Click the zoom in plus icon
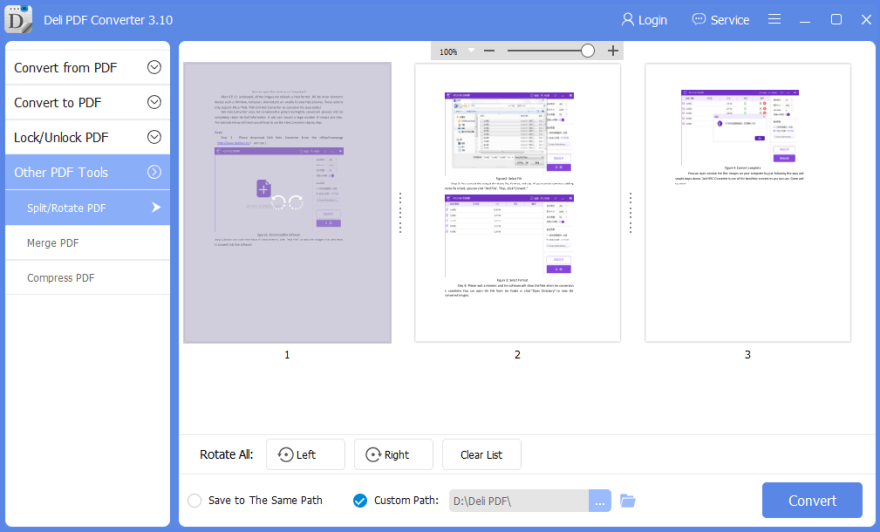This screenshot has height=532, width=880. [613, 51]
